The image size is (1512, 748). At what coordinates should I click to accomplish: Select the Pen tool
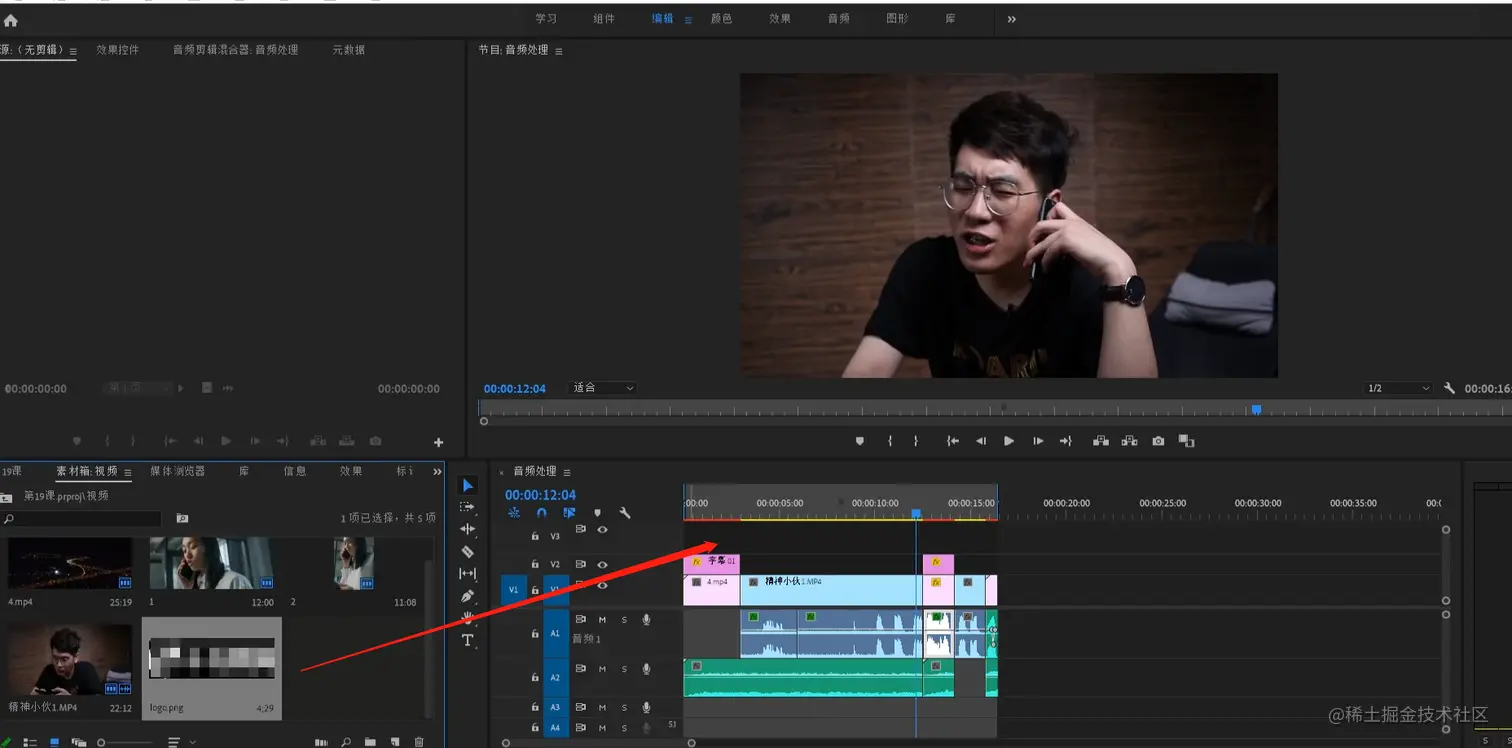(x=467, y=596)
